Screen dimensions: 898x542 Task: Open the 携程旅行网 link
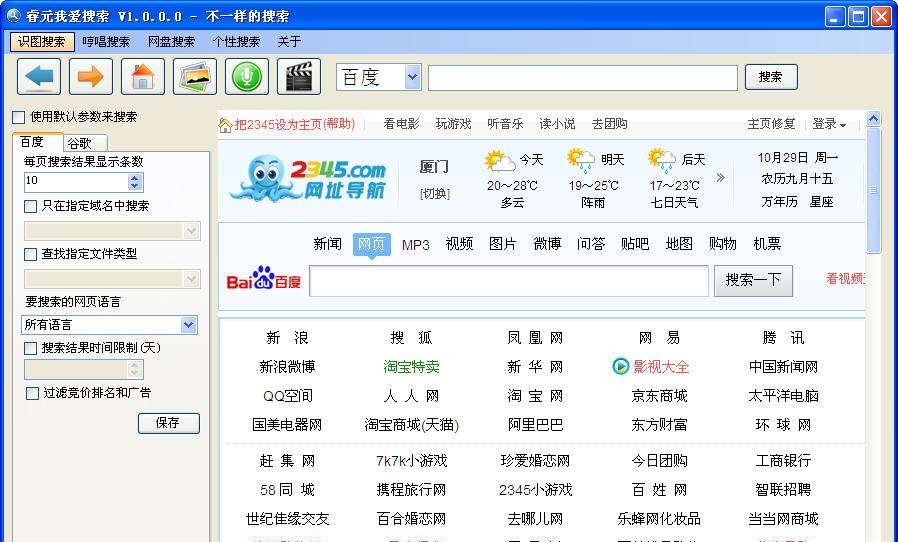(411, 490)
